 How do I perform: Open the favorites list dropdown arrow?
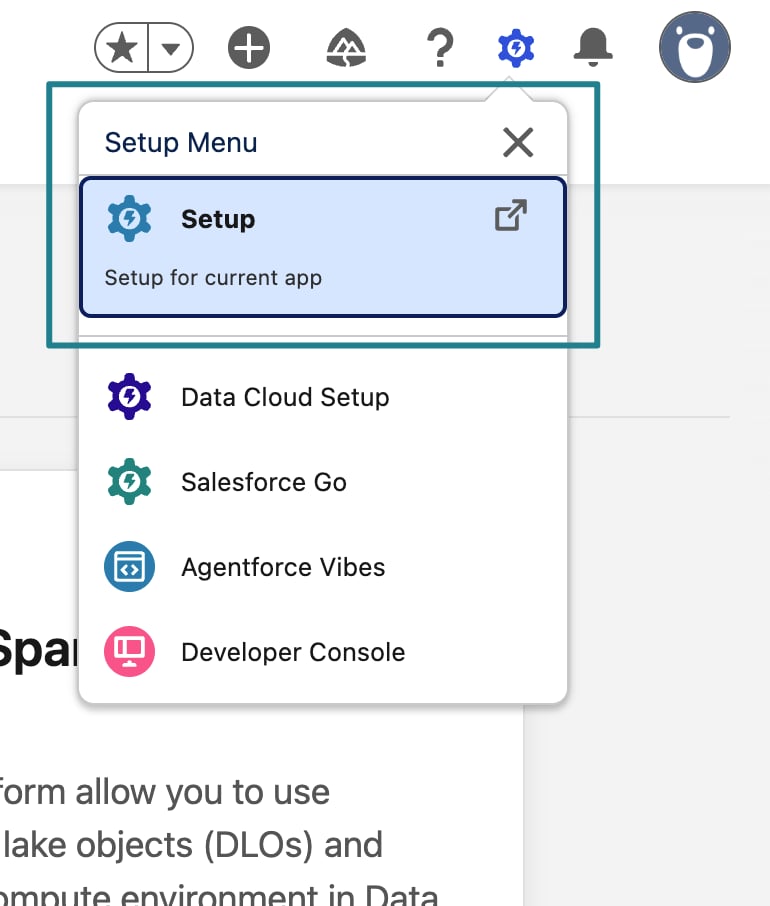[170, 47]
